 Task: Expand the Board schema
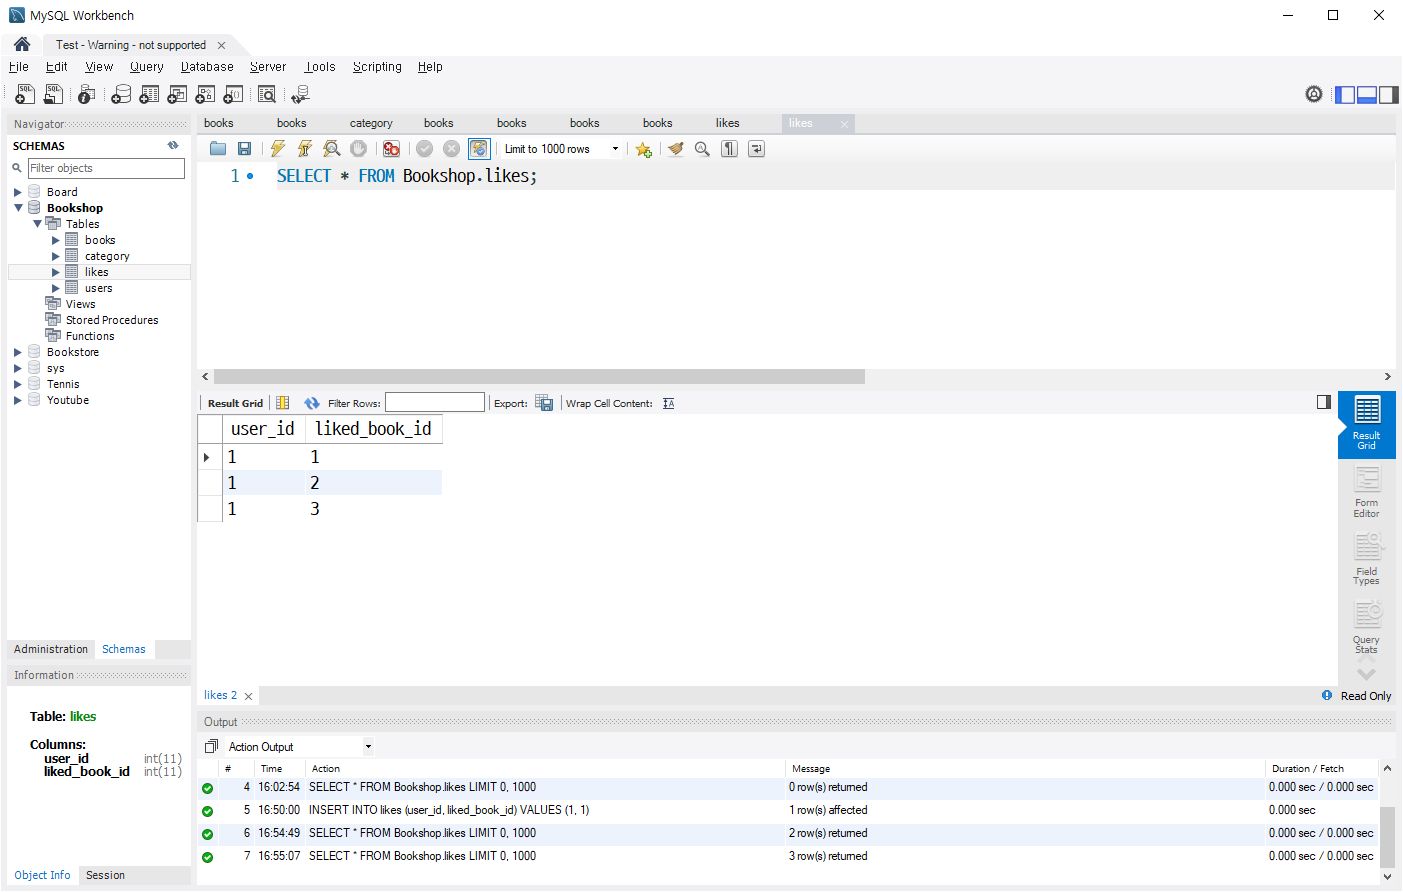[x=17, y=192]
